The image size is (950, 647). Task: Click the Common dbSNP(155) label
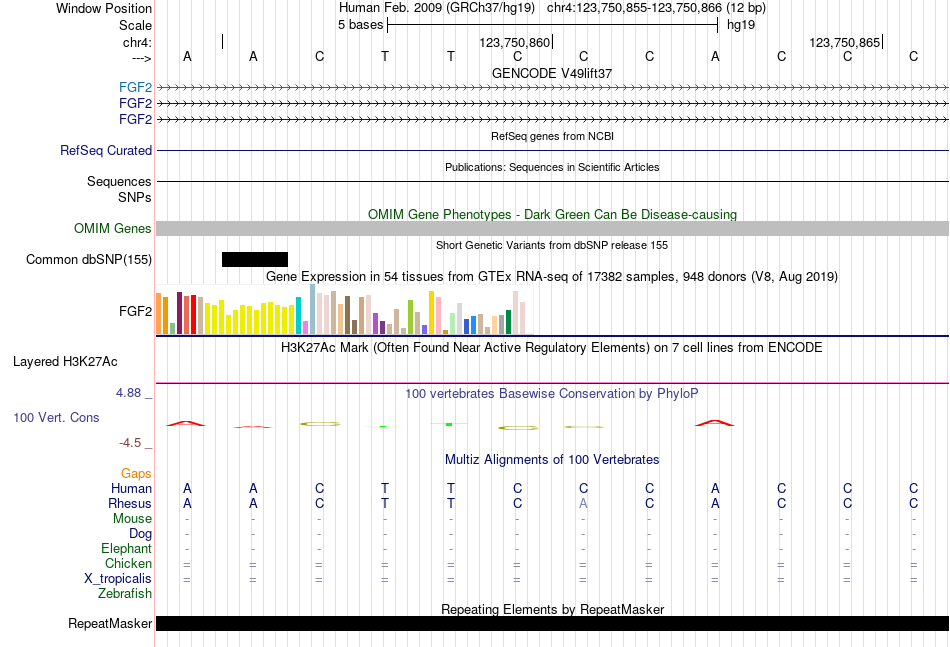tap(89, 259)
